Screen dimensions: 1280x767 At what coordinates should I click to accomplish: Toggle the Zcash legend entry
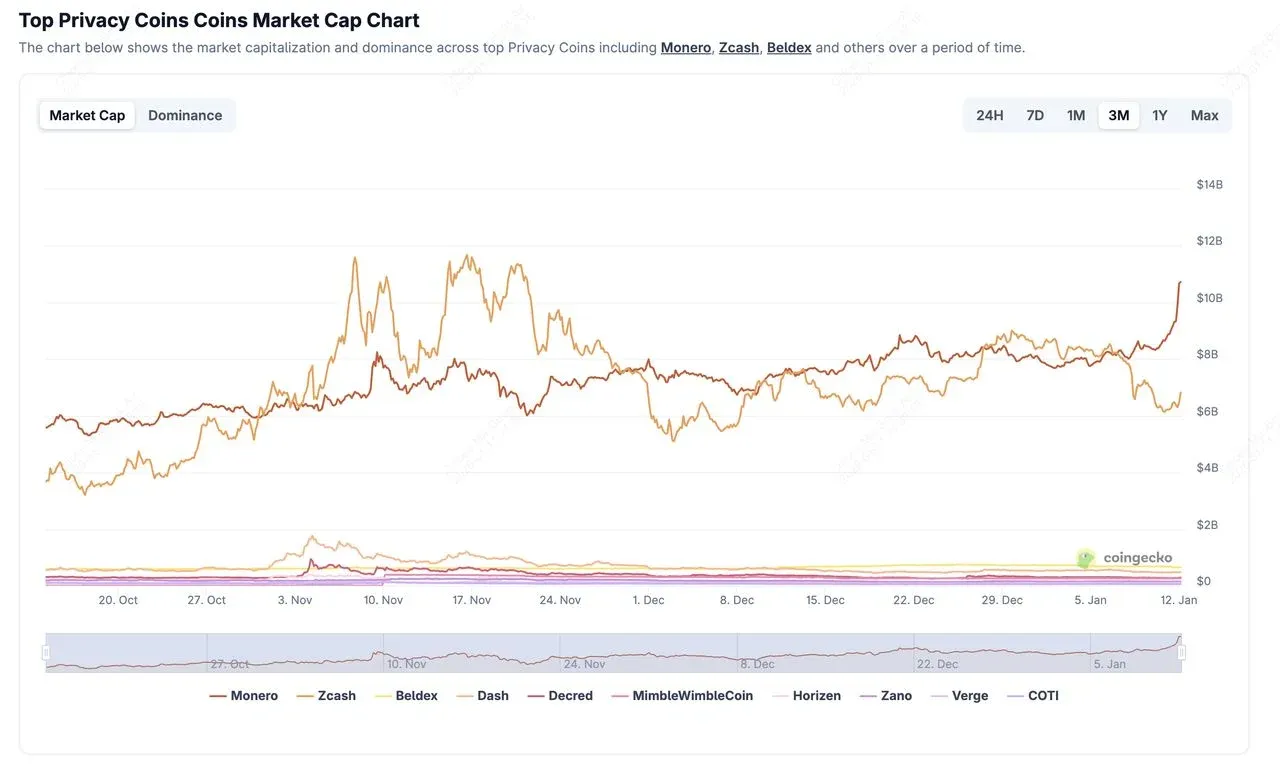point(337,695)
